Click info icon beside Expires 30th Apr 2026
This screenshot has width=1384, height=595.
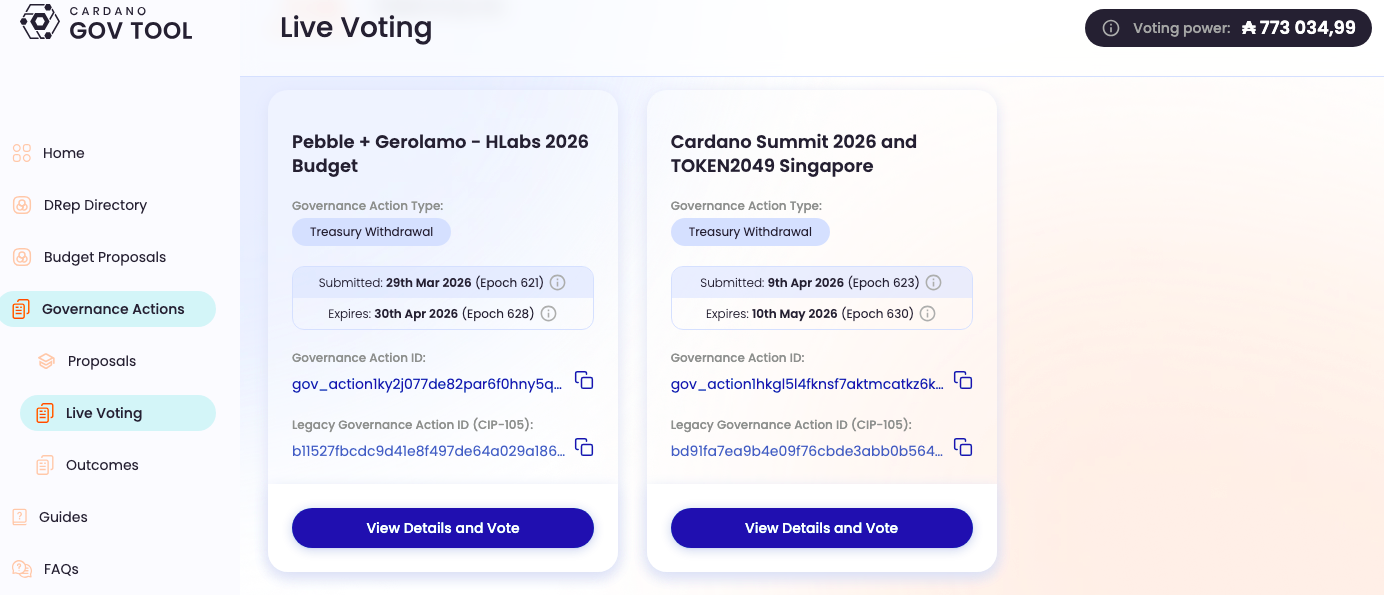point(548,314)
